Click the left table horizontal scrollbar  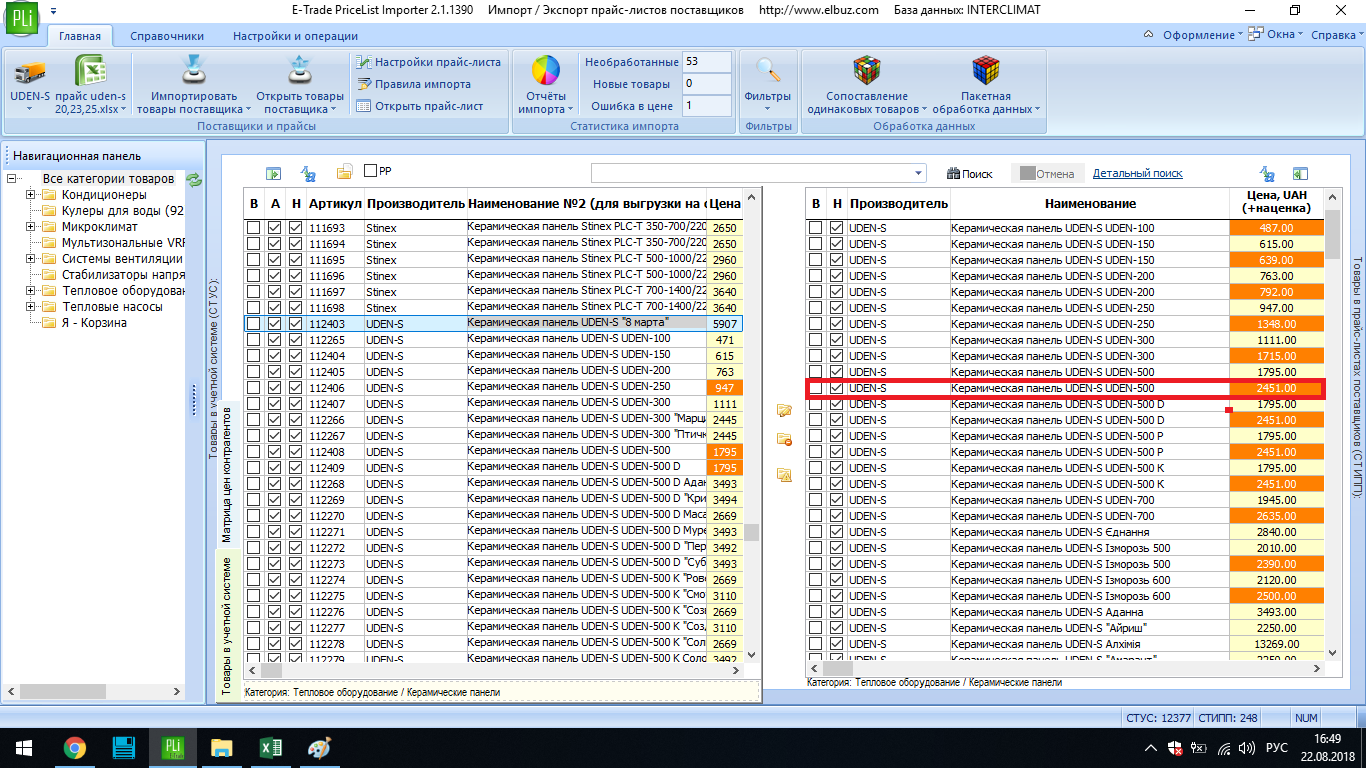(494, 670)
